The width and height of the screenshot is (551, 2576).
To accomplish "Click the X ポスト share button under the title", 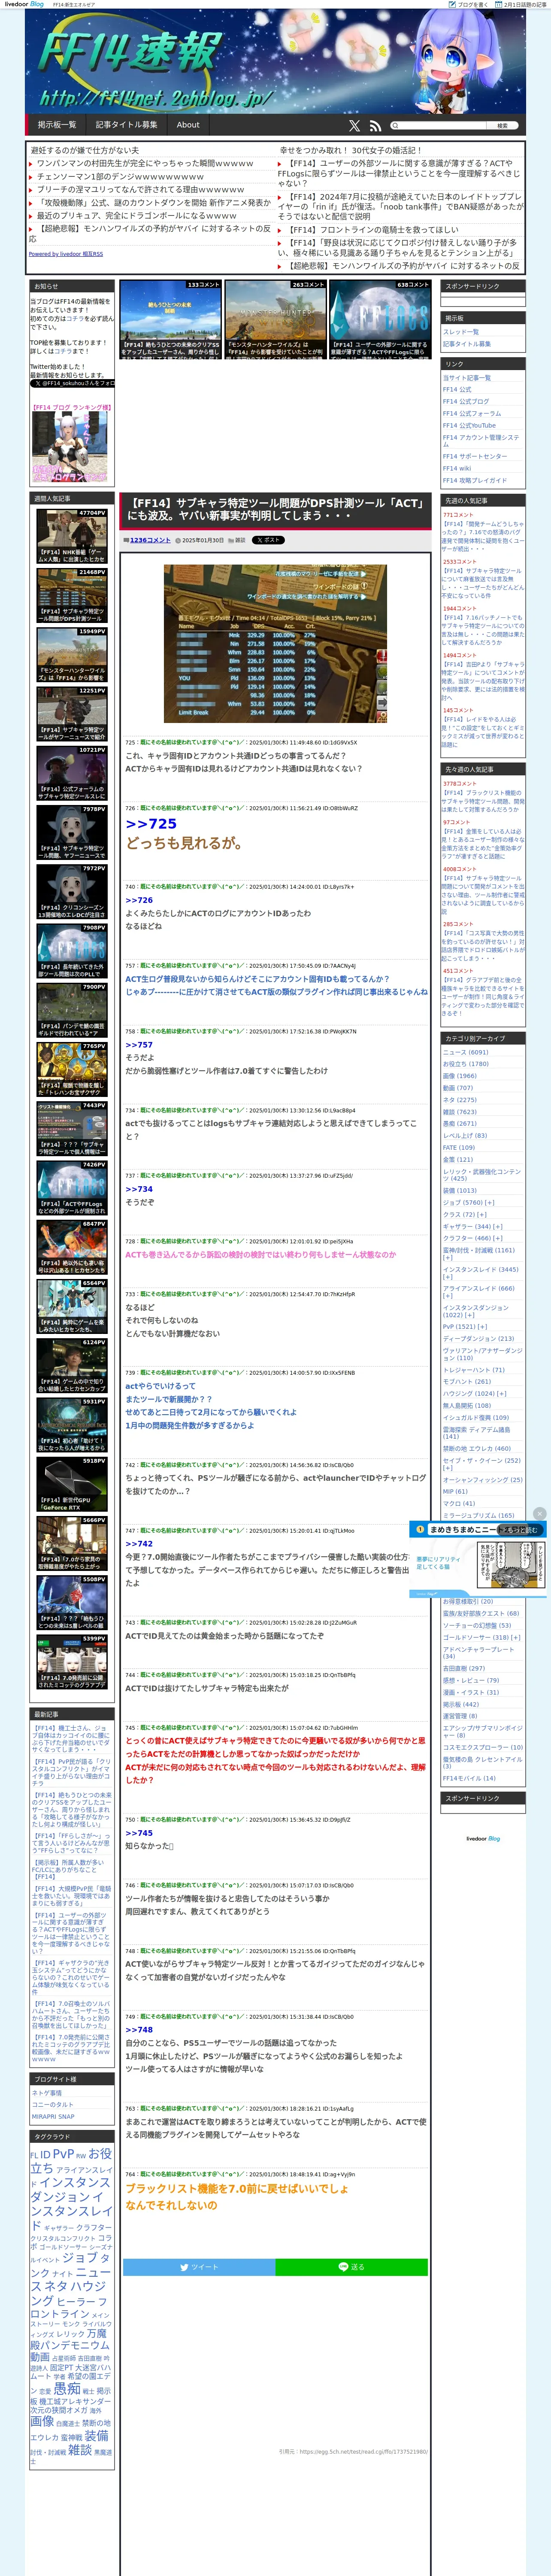I will [x=268, y=540].
